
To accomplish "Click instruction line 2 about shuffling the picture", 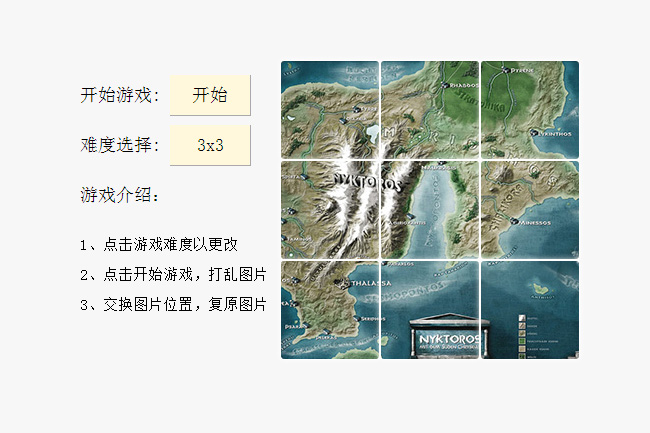I will pos(172,274).
